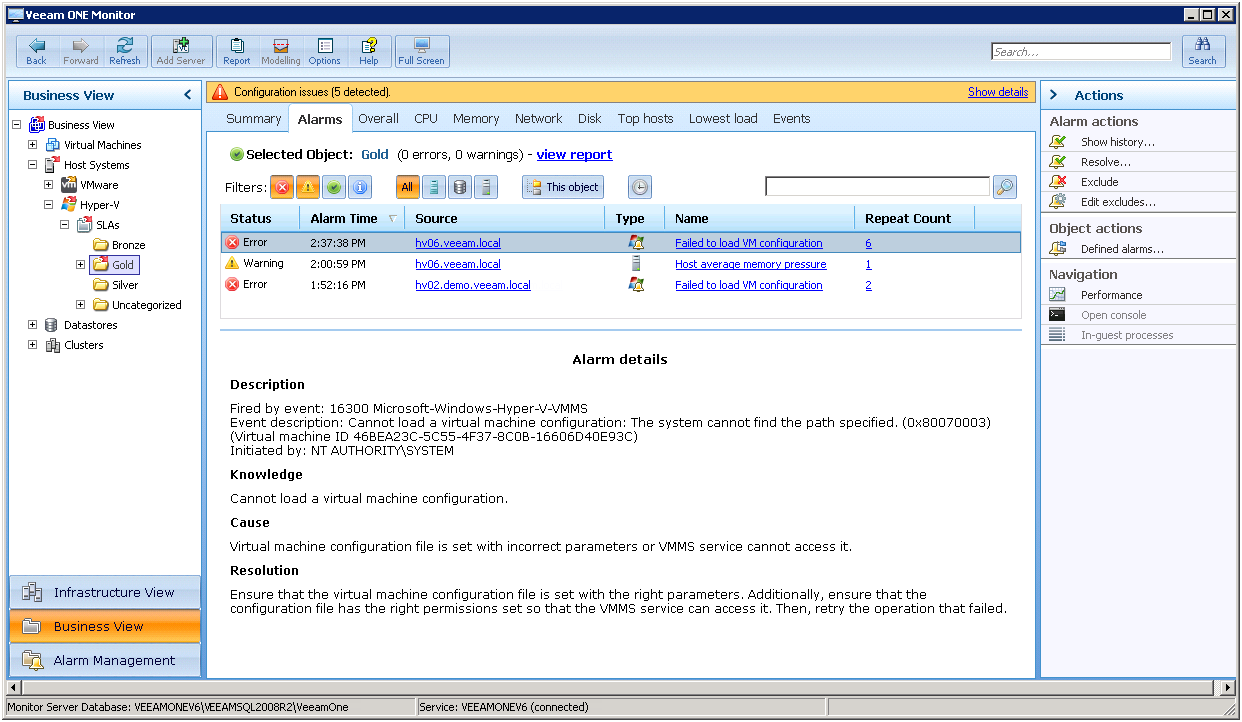Open Defined alarms under Object actions

[1122, 249]
